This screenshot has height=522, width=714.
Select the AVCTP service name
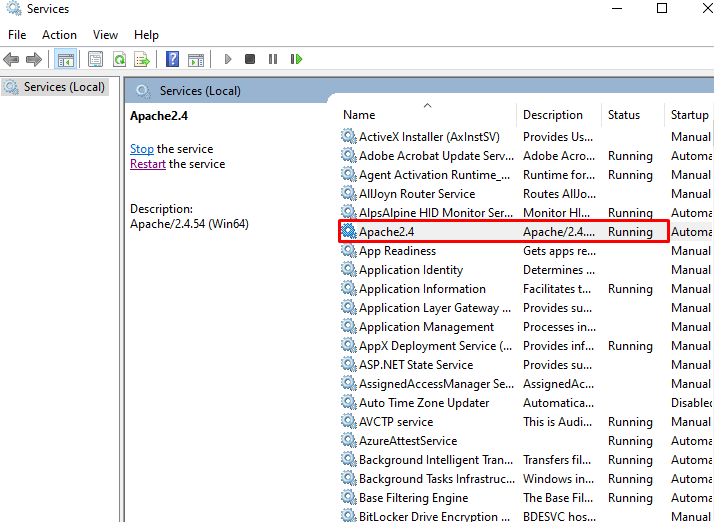[396, 422]
